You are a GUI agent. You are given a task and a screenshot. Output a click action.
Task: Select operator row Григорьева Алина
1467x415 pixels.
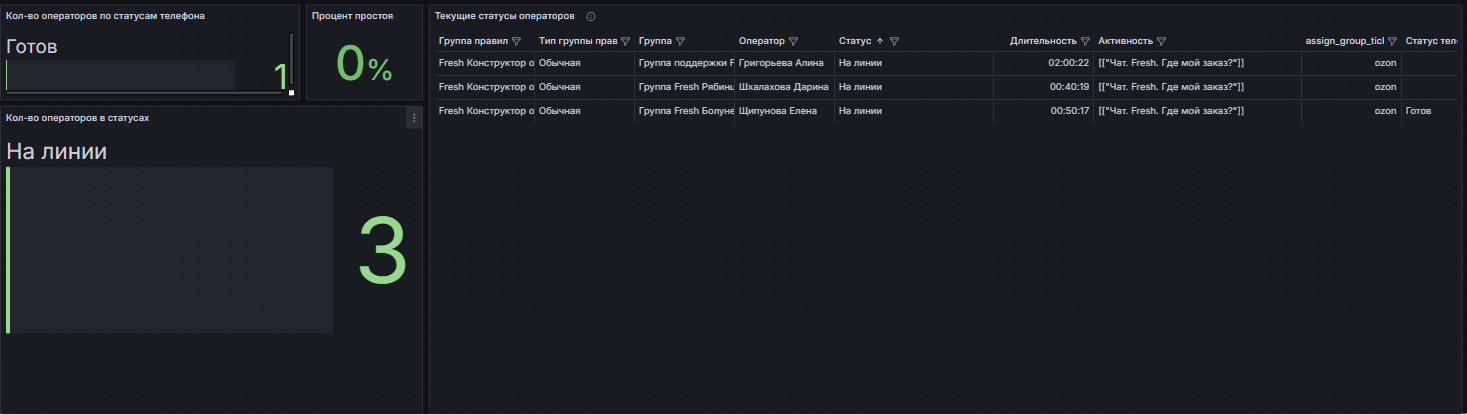coord(780,63)
